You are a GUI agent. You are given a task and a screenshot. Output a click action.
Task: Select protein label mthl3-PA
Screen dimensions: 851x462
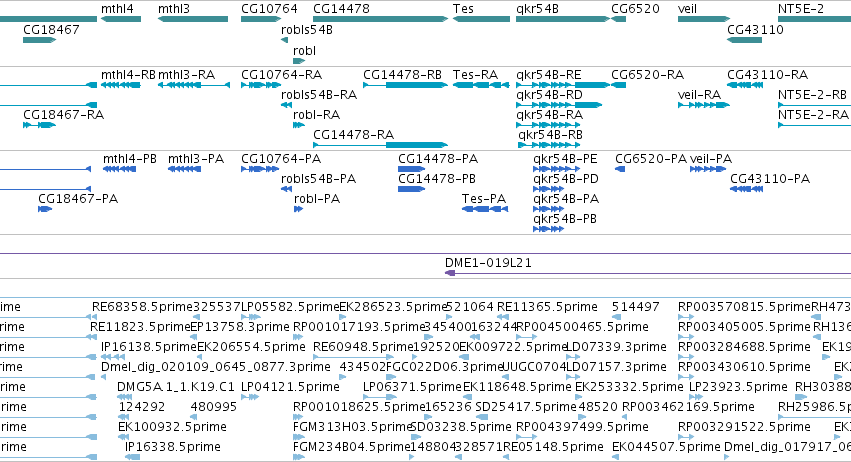(x=196, y=159)
